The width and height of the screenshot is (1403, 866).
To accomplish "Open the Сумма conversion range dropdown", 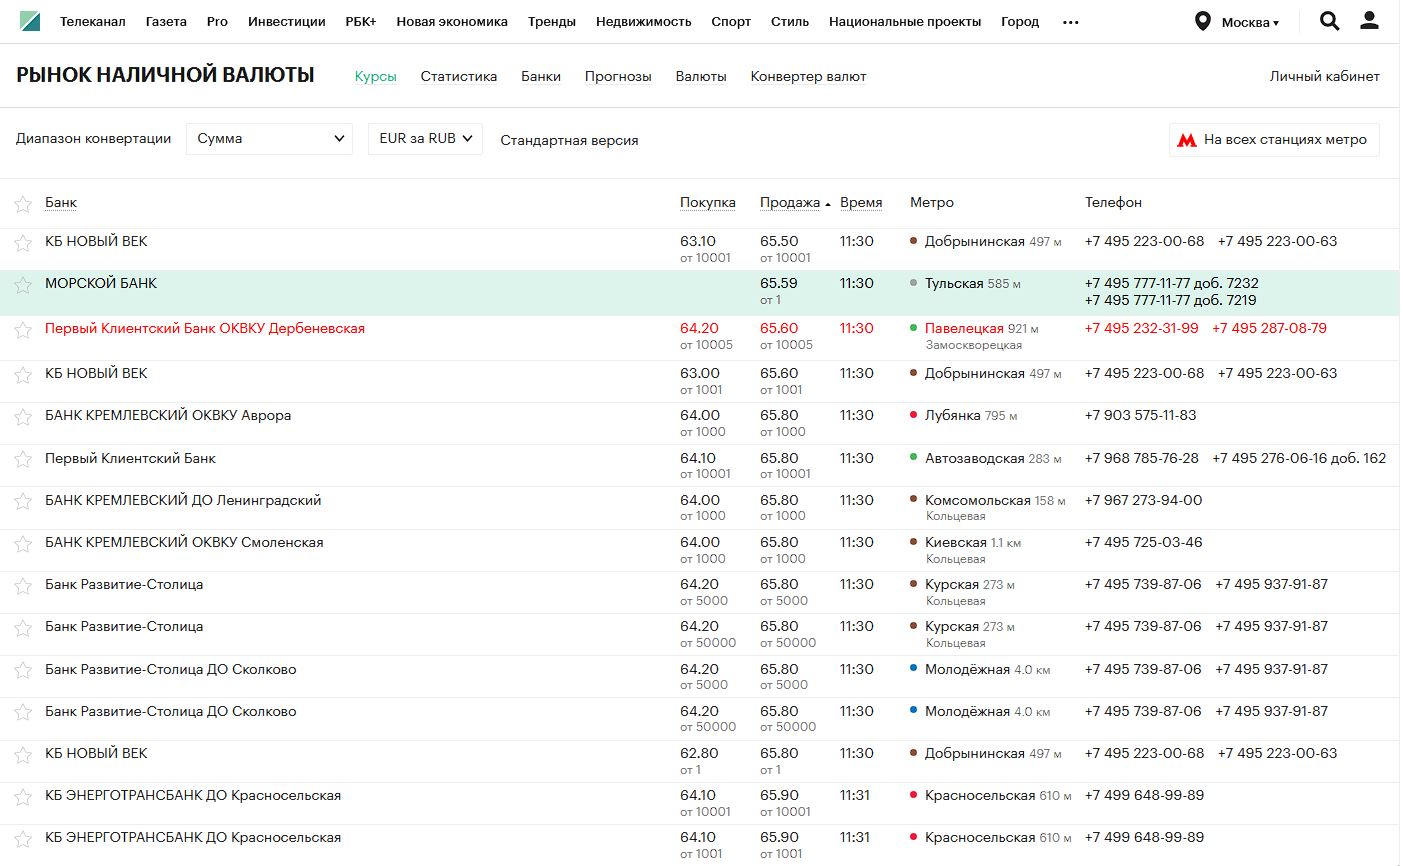I will click(x=269, y=139).
